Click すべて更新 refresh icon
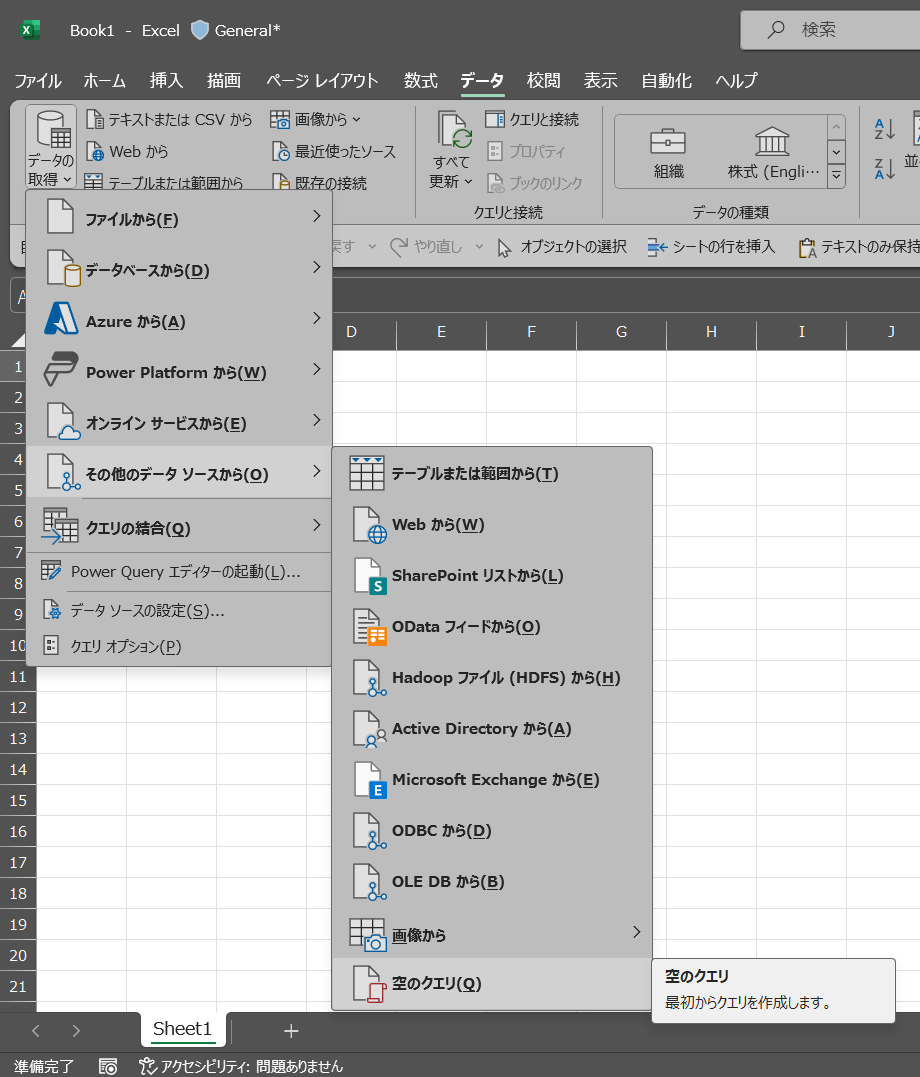The image size is (920, 1077). coord(453,130)
